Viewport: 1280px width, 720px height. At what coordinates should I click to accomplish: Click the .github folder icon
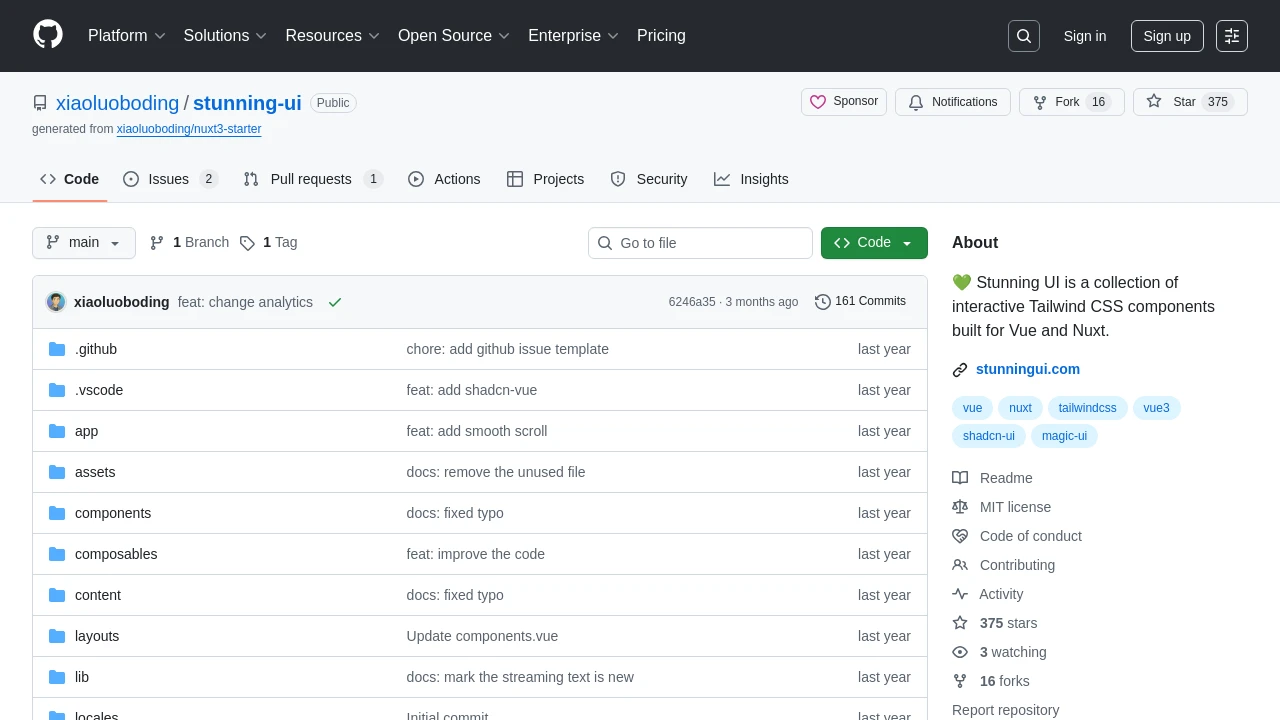point(57,349)
